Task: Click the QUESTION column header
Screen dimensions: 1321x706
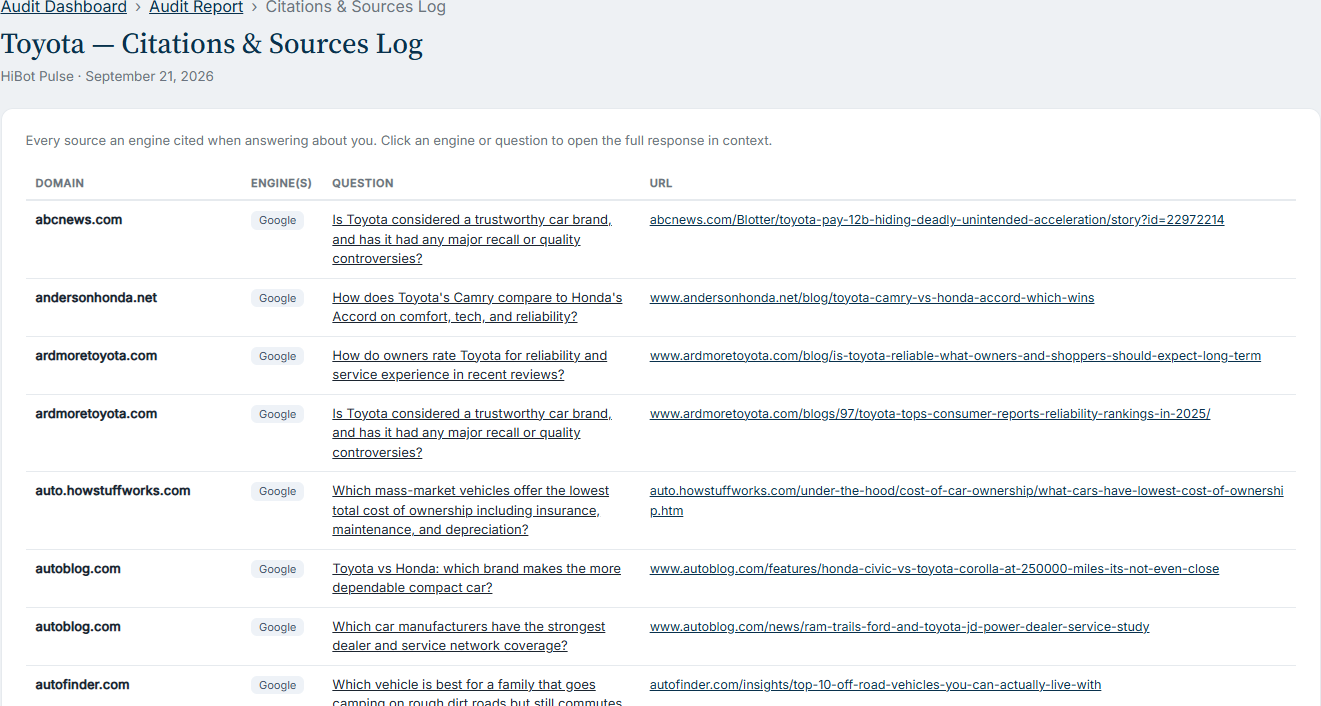Action: [363, 183]
